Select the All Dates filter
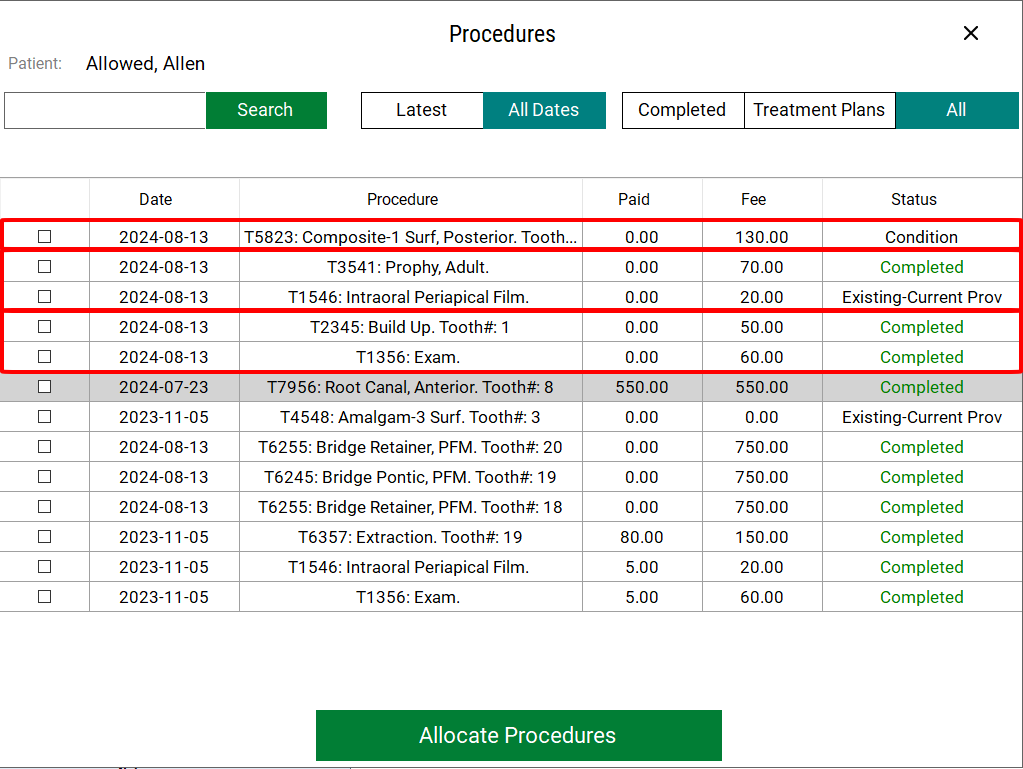Screen dimensions: 1023x769 click(x=543, y=110)
